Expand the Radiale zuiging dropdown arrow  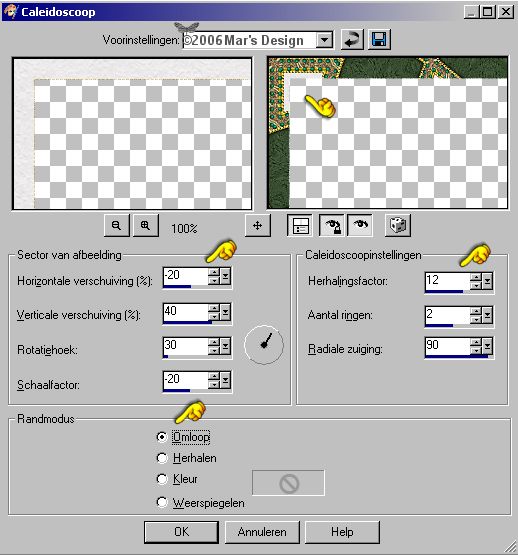[x=488, y=347]
